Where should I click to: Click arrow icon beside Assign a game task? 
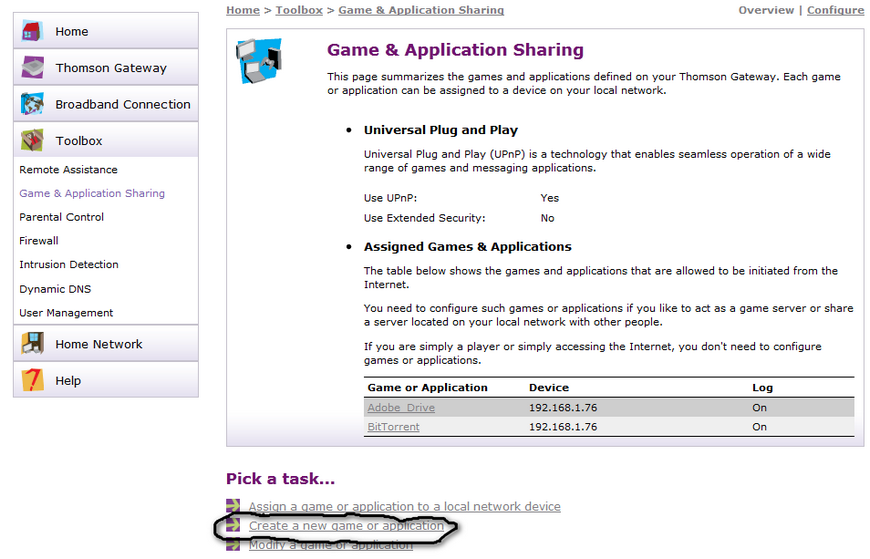click(233, 507)
